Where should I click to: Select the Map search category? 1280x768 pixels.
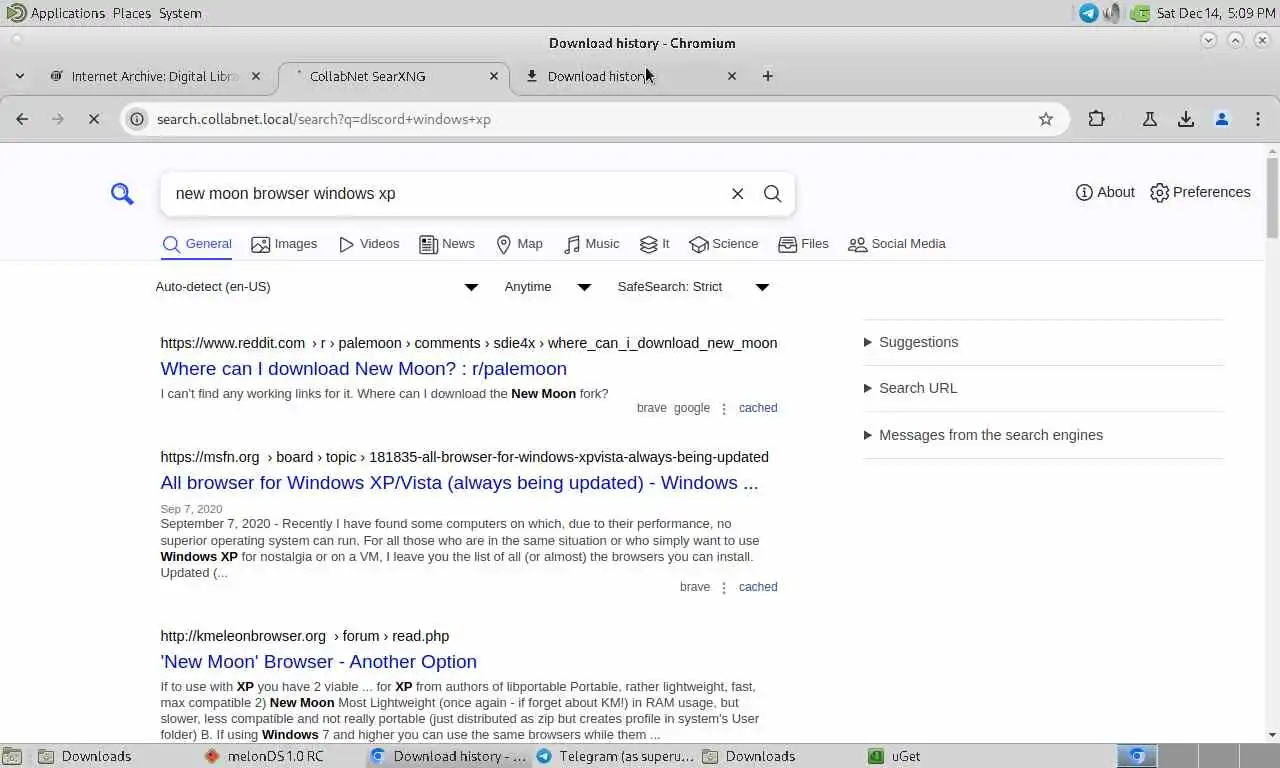pyautogui.click(x=519, y=244)
